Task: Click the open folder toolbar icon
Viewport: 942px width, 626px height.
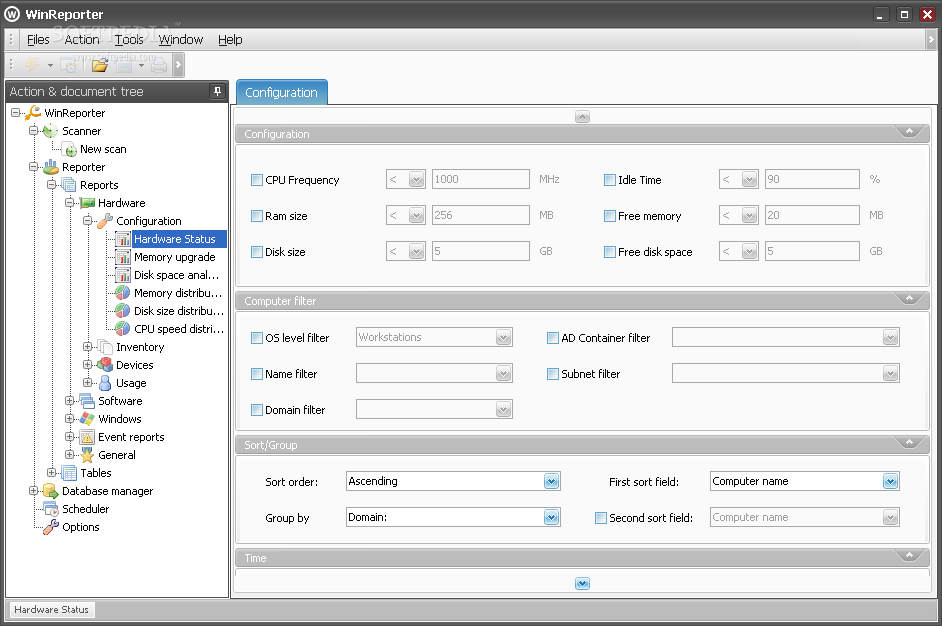Action: tap(100, 65)
